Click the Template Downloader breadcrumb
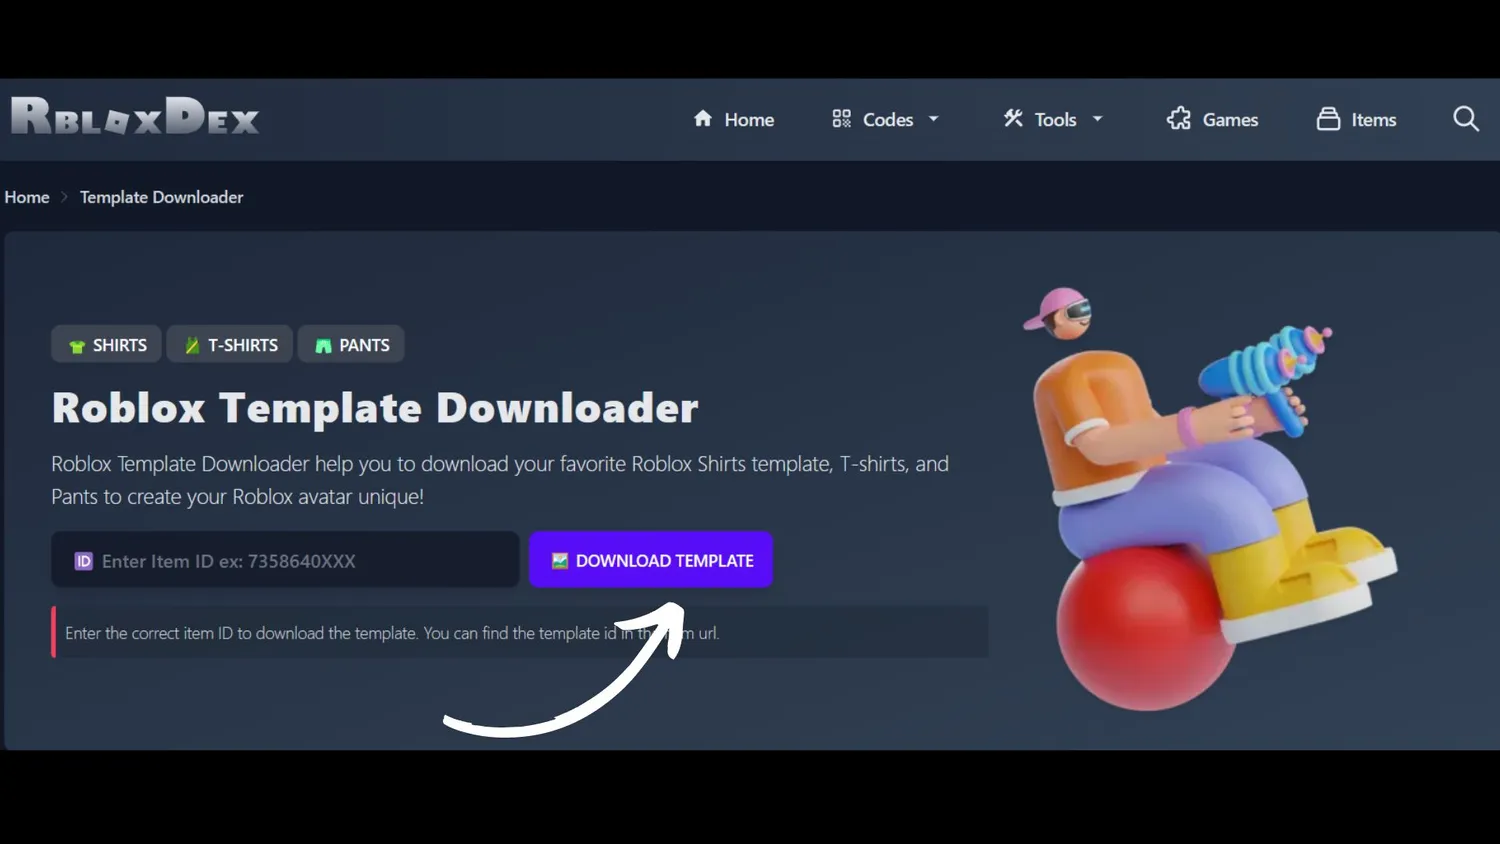This screenshot has width=1500, height=844. click(162, 197)
